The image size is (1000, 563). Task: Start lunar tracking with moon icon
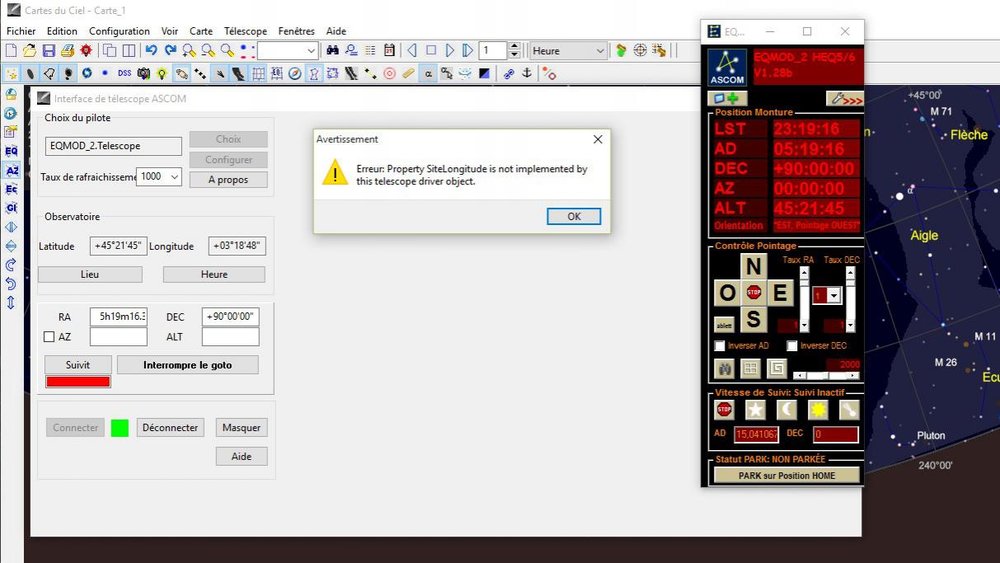(786, 409)
